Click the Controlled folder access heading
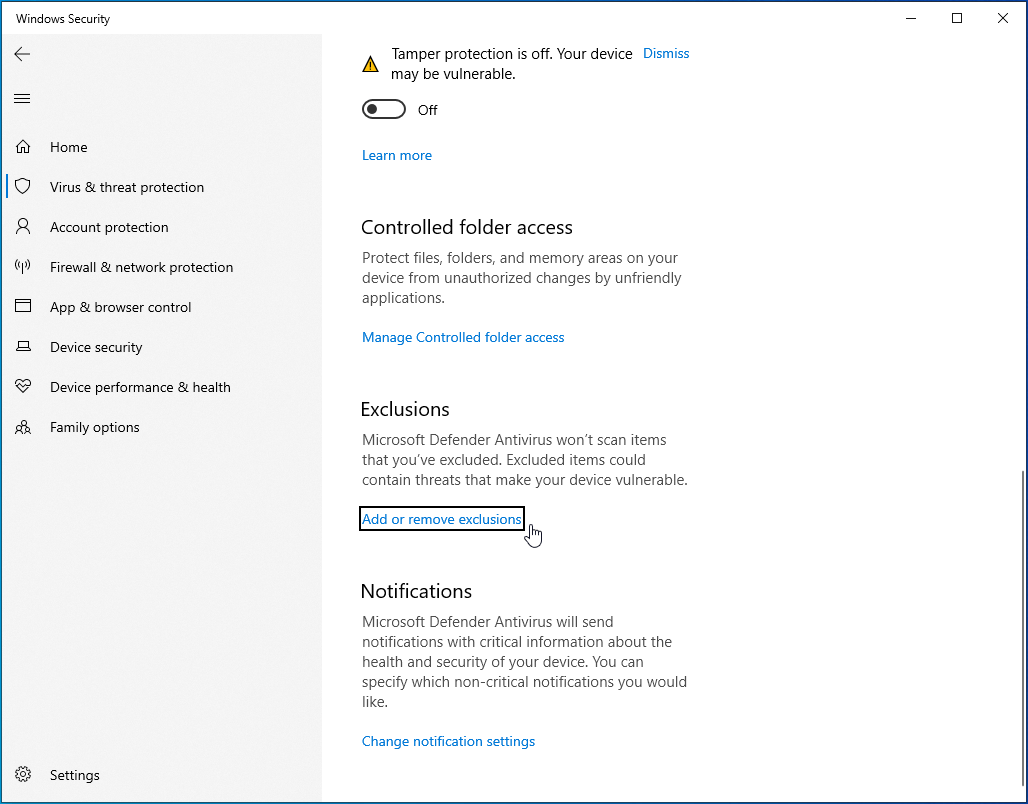1028x804 pixels. coord(467,228)
